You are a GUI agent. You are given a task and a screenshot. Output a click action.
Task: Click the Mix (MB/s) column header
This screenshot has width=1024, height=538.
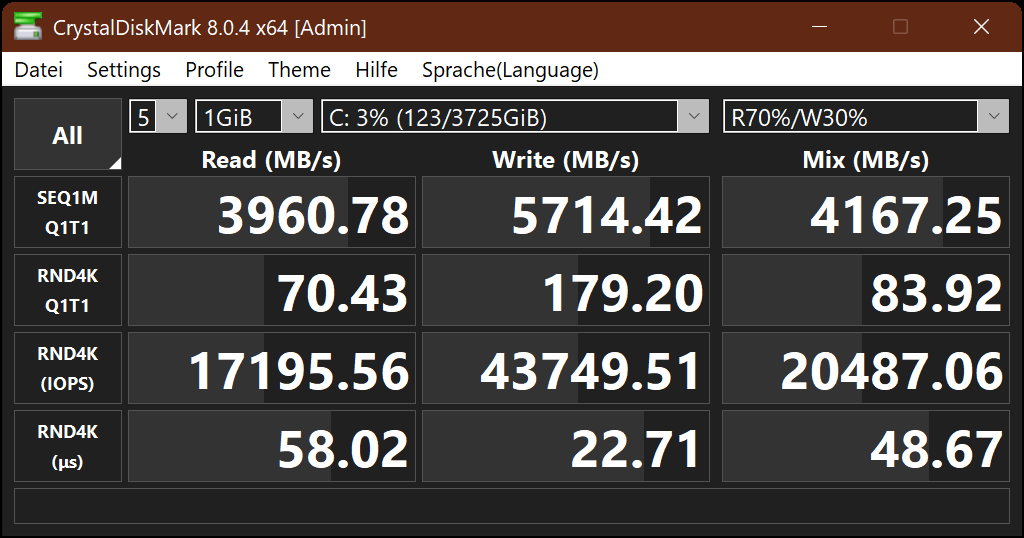pos(865,160)
